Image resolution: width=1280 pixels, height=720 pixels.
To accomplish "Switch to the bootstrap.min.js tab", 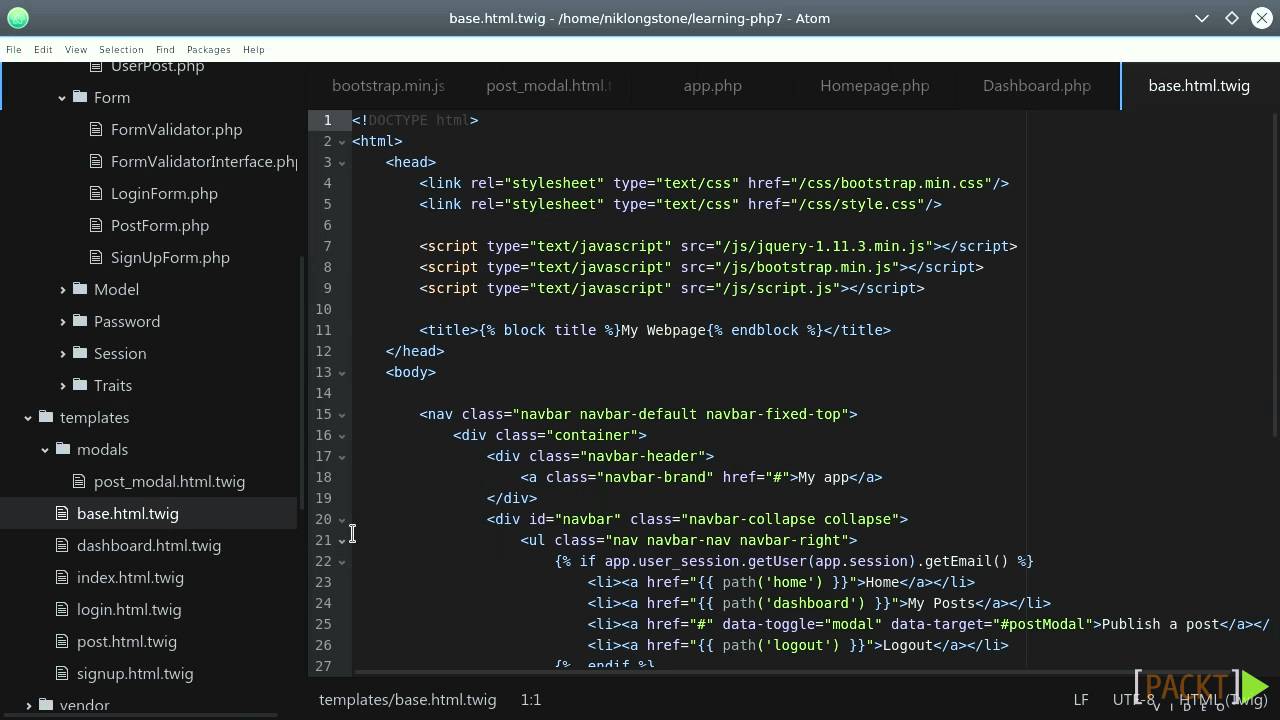I will click(x=389, y=86).
